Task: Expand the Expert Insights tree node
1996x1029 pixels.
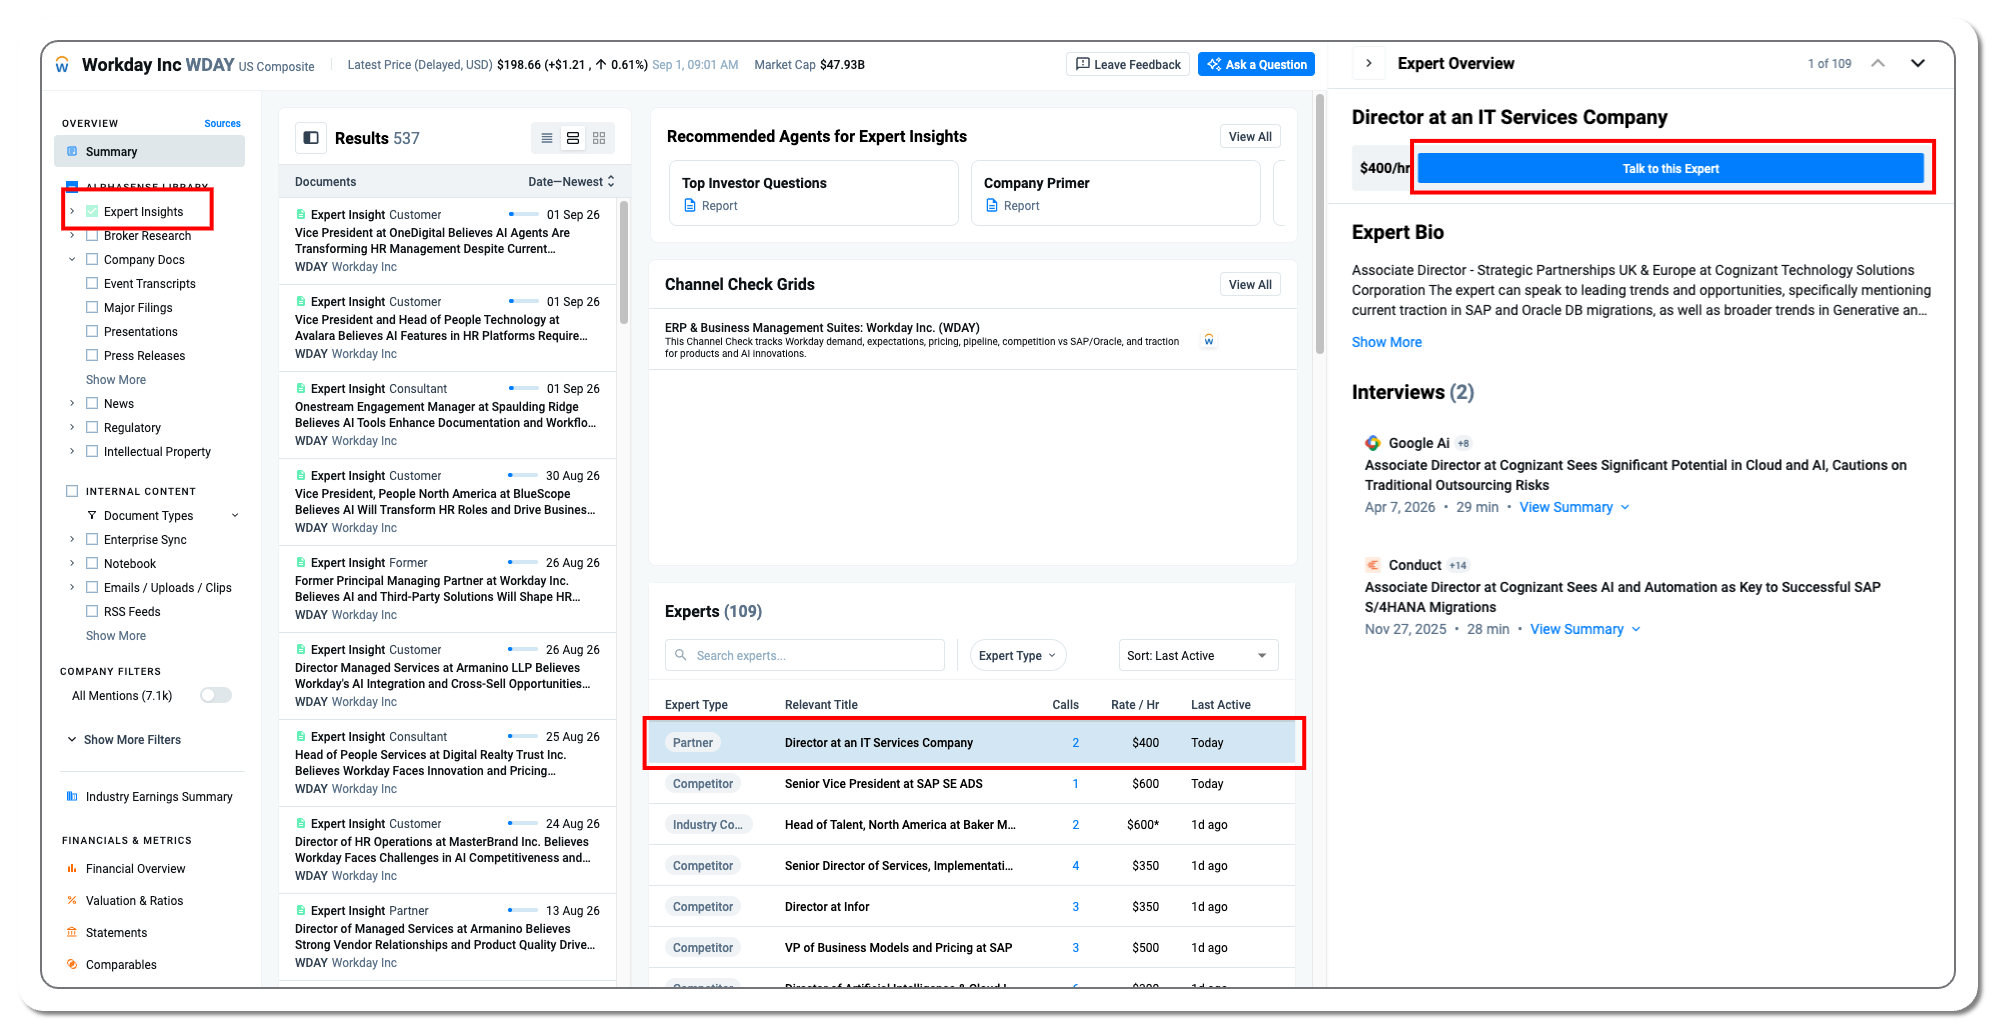Action: click(72, 212)
